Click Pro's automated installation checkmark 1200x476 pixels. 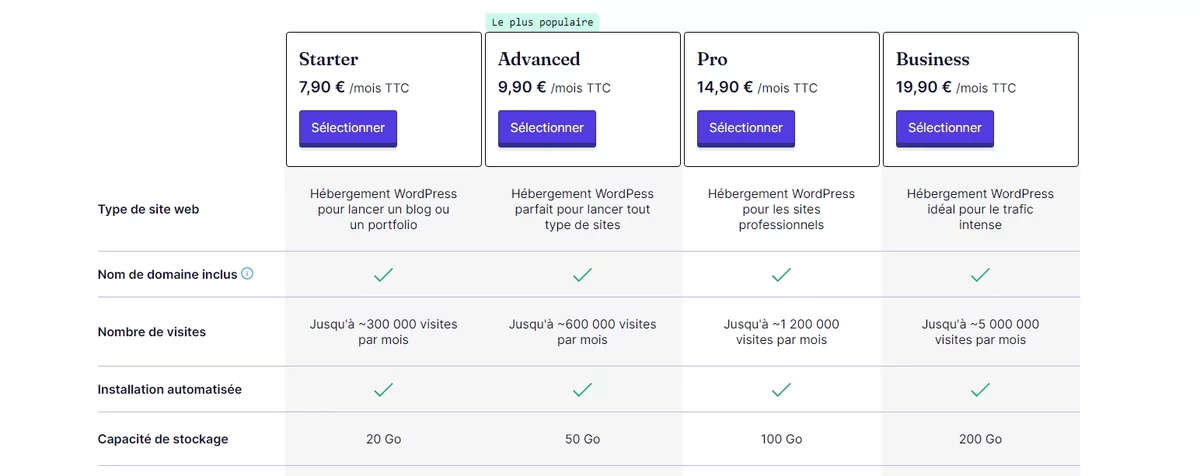(781, 389)
